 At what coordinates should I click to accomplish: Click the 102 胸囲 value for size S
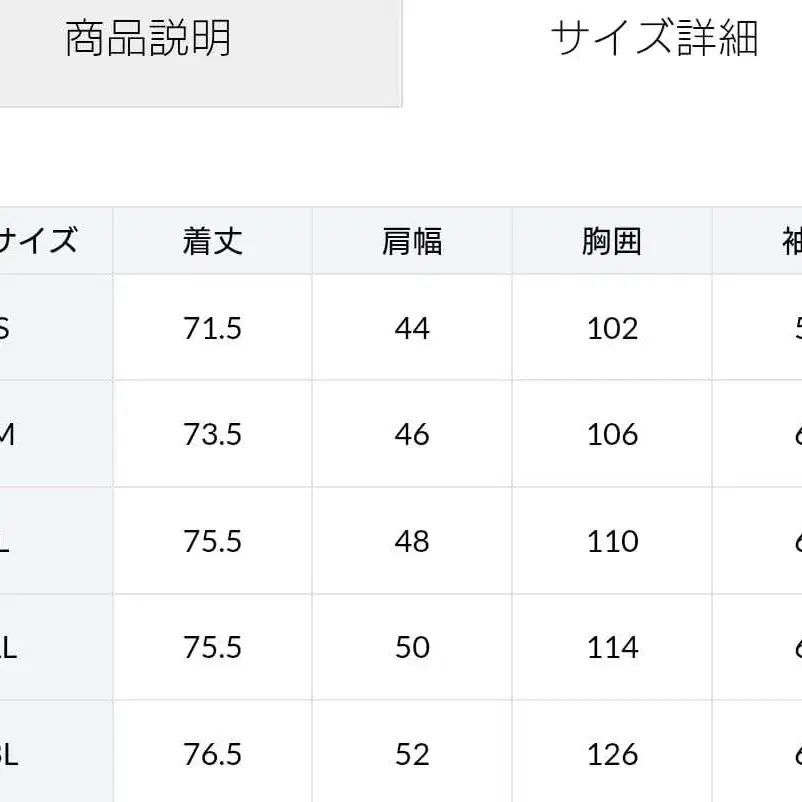(x=612, y=327)
